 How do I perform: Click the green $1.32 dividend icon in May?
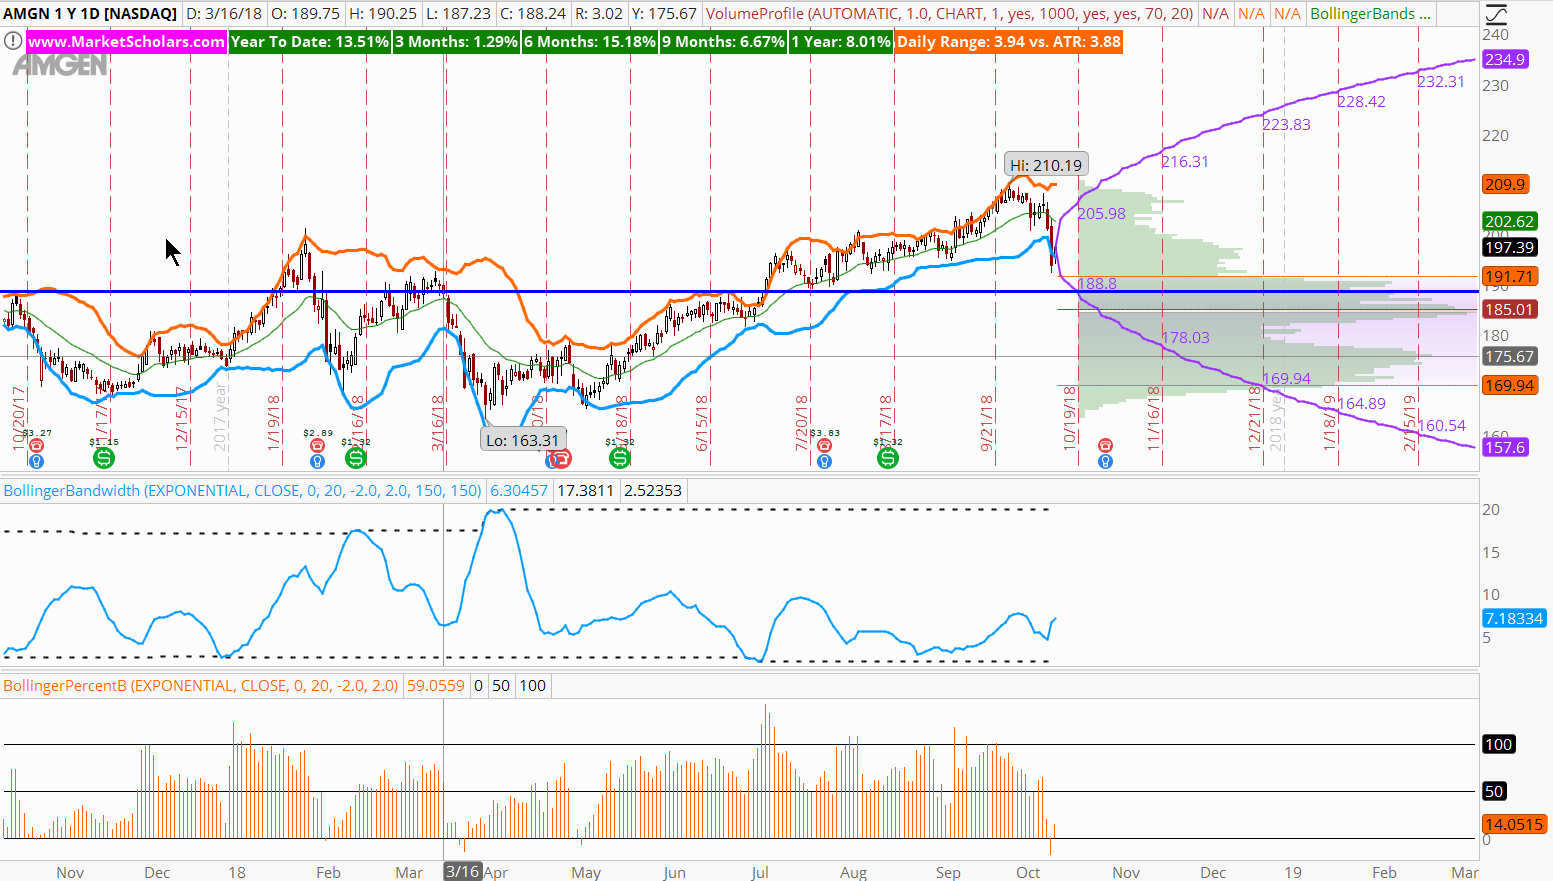(x=620, y=458)
